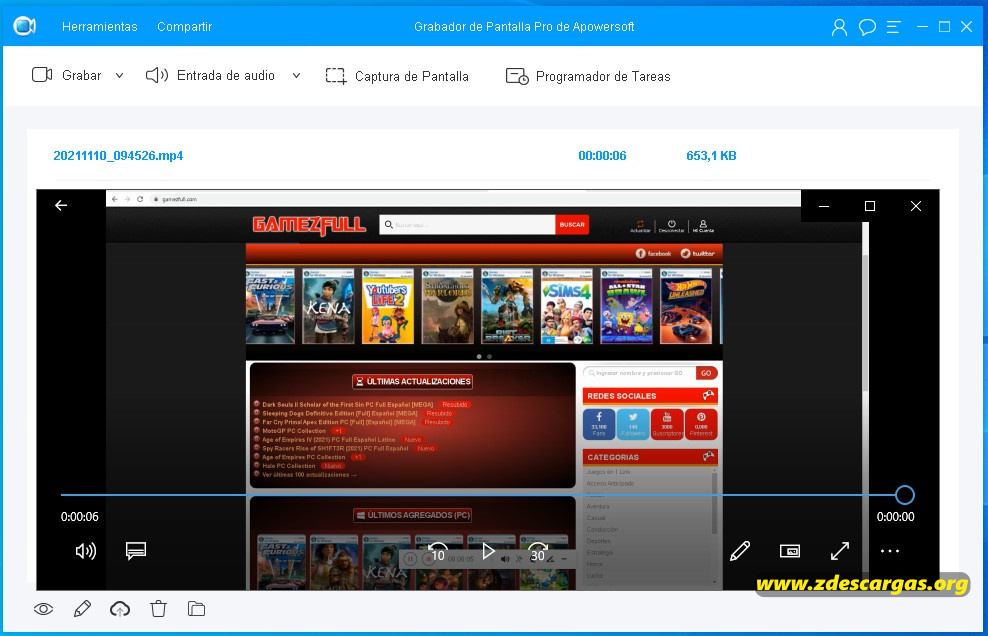Open the player's three-dots more options
Viewport: 988px width, 636px height.
point(890,552)
